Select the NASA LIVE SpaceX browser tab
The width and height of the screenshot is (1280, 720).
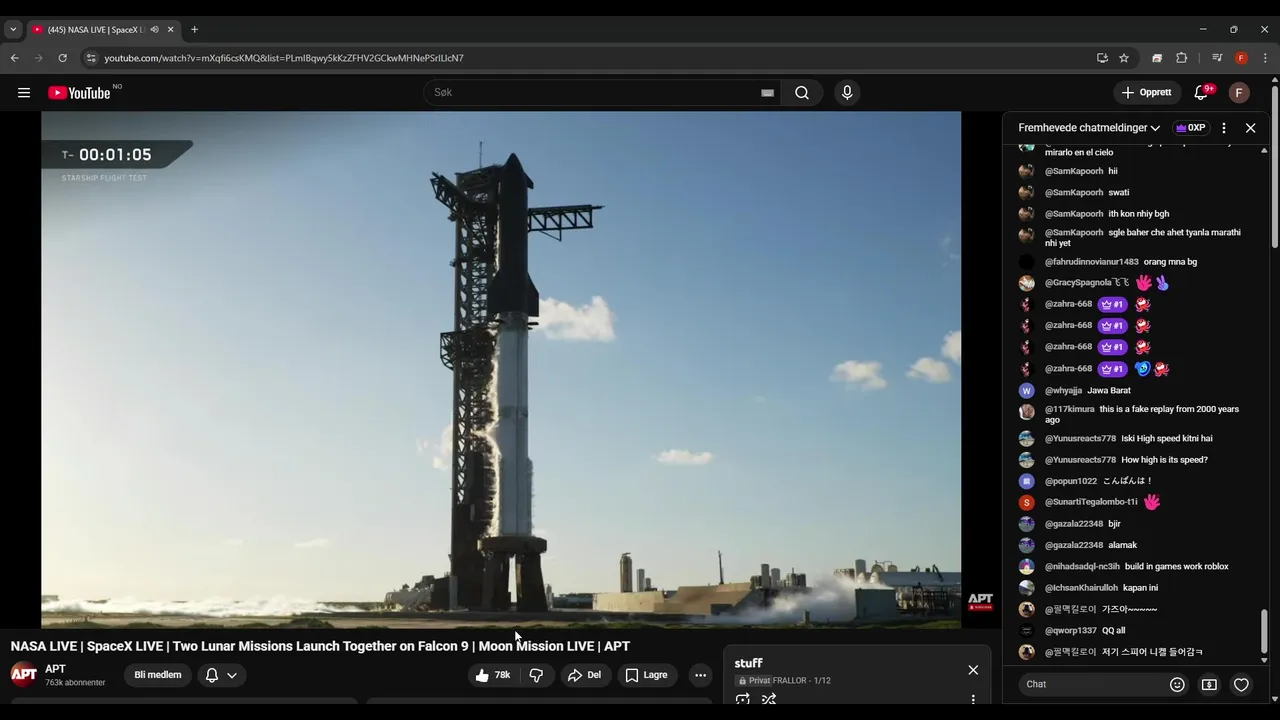pyautogui.click(x=103, y=29)
